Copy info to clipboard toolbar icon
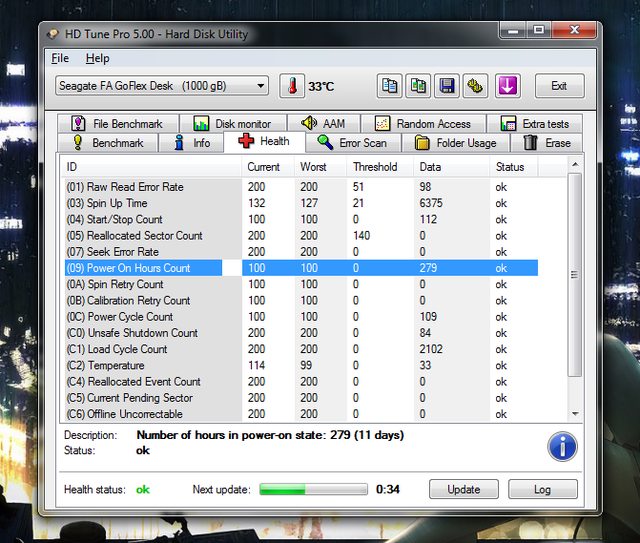 point(389,86)
